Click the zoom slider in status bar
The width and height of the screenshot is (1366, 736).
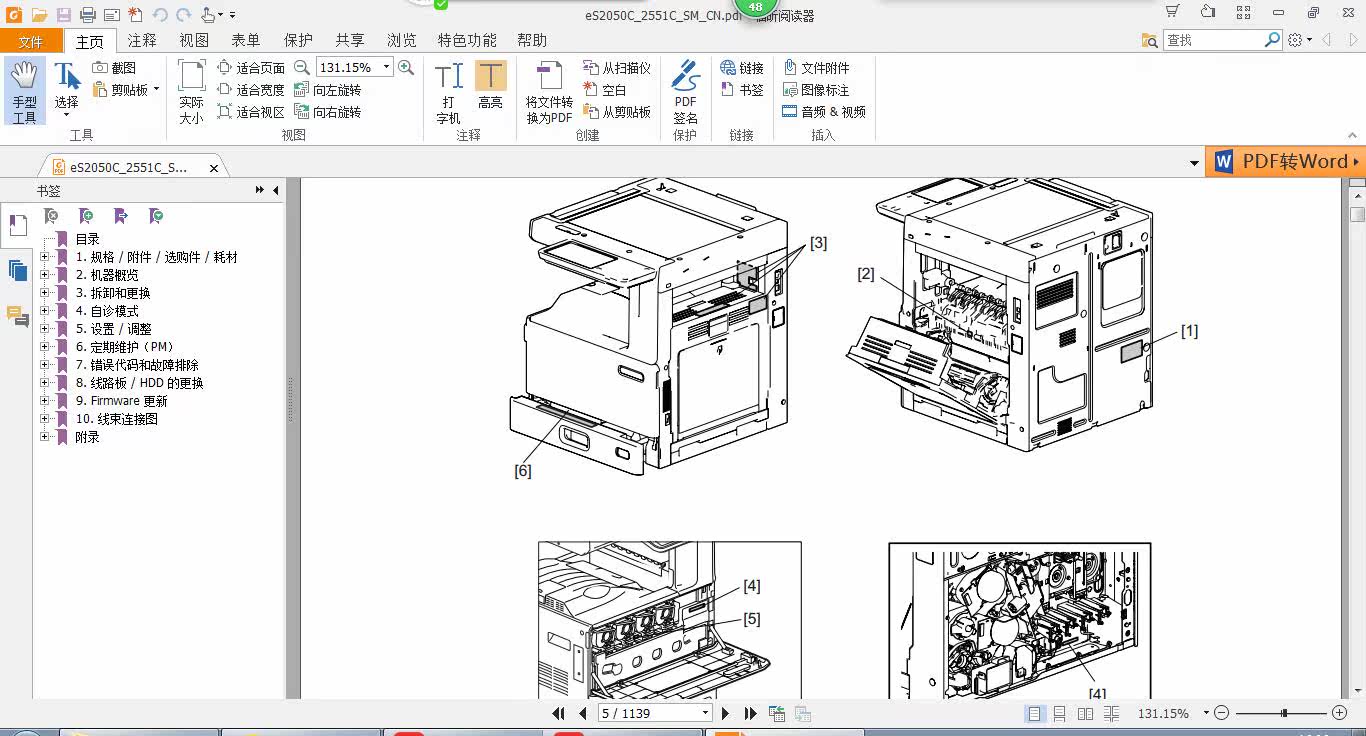click(1284, 714)
